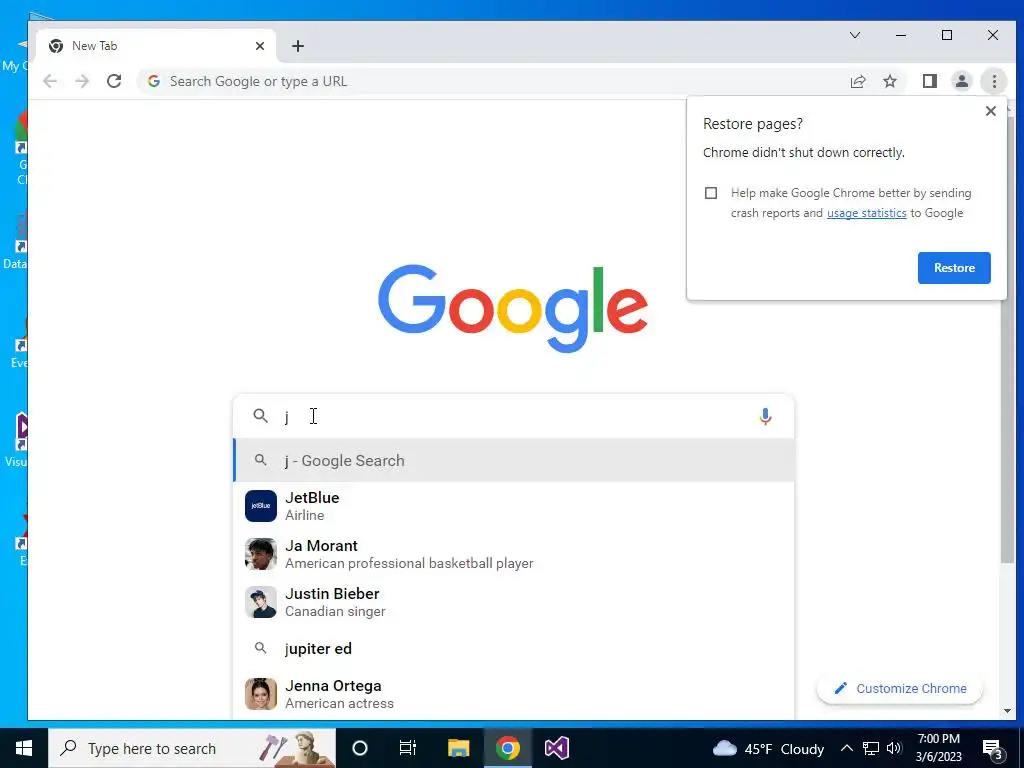Bookmark this tab with the star icon

click(889, 81)
